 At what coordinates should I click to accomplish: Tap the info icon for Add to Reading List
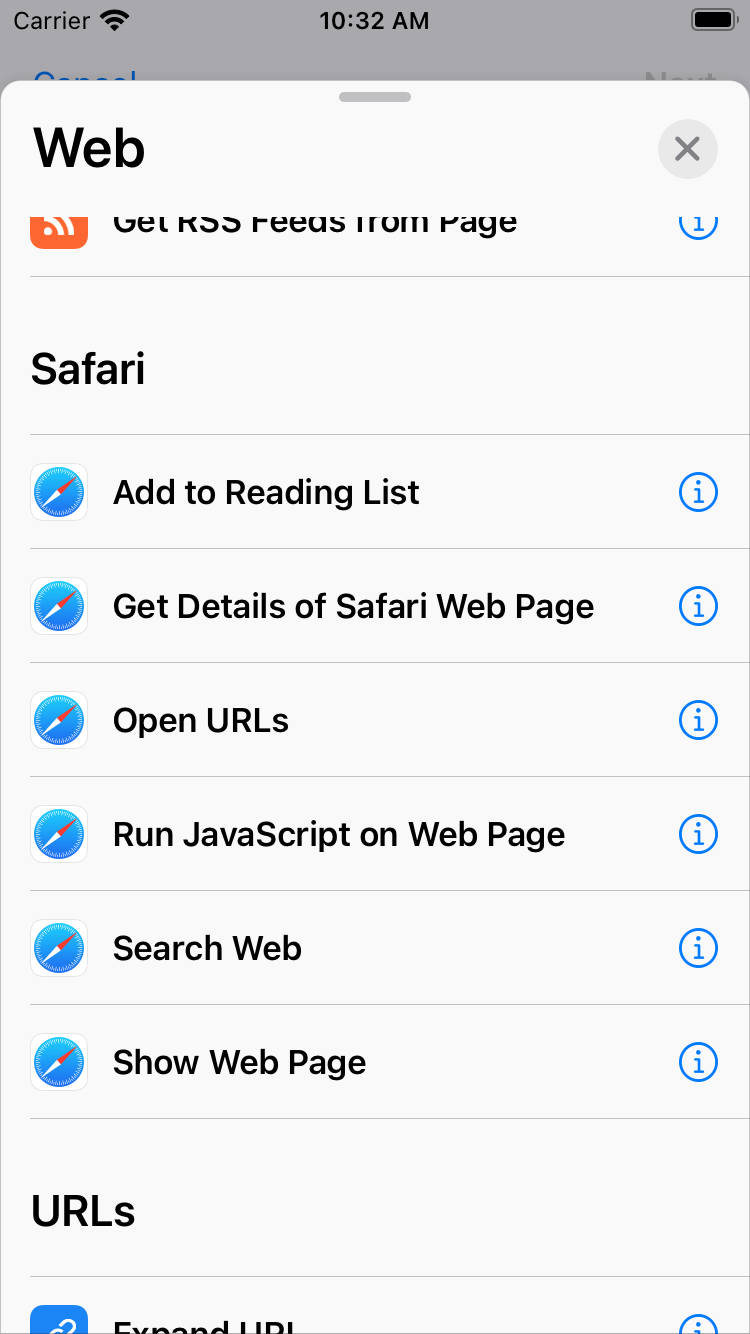point(698,492)
